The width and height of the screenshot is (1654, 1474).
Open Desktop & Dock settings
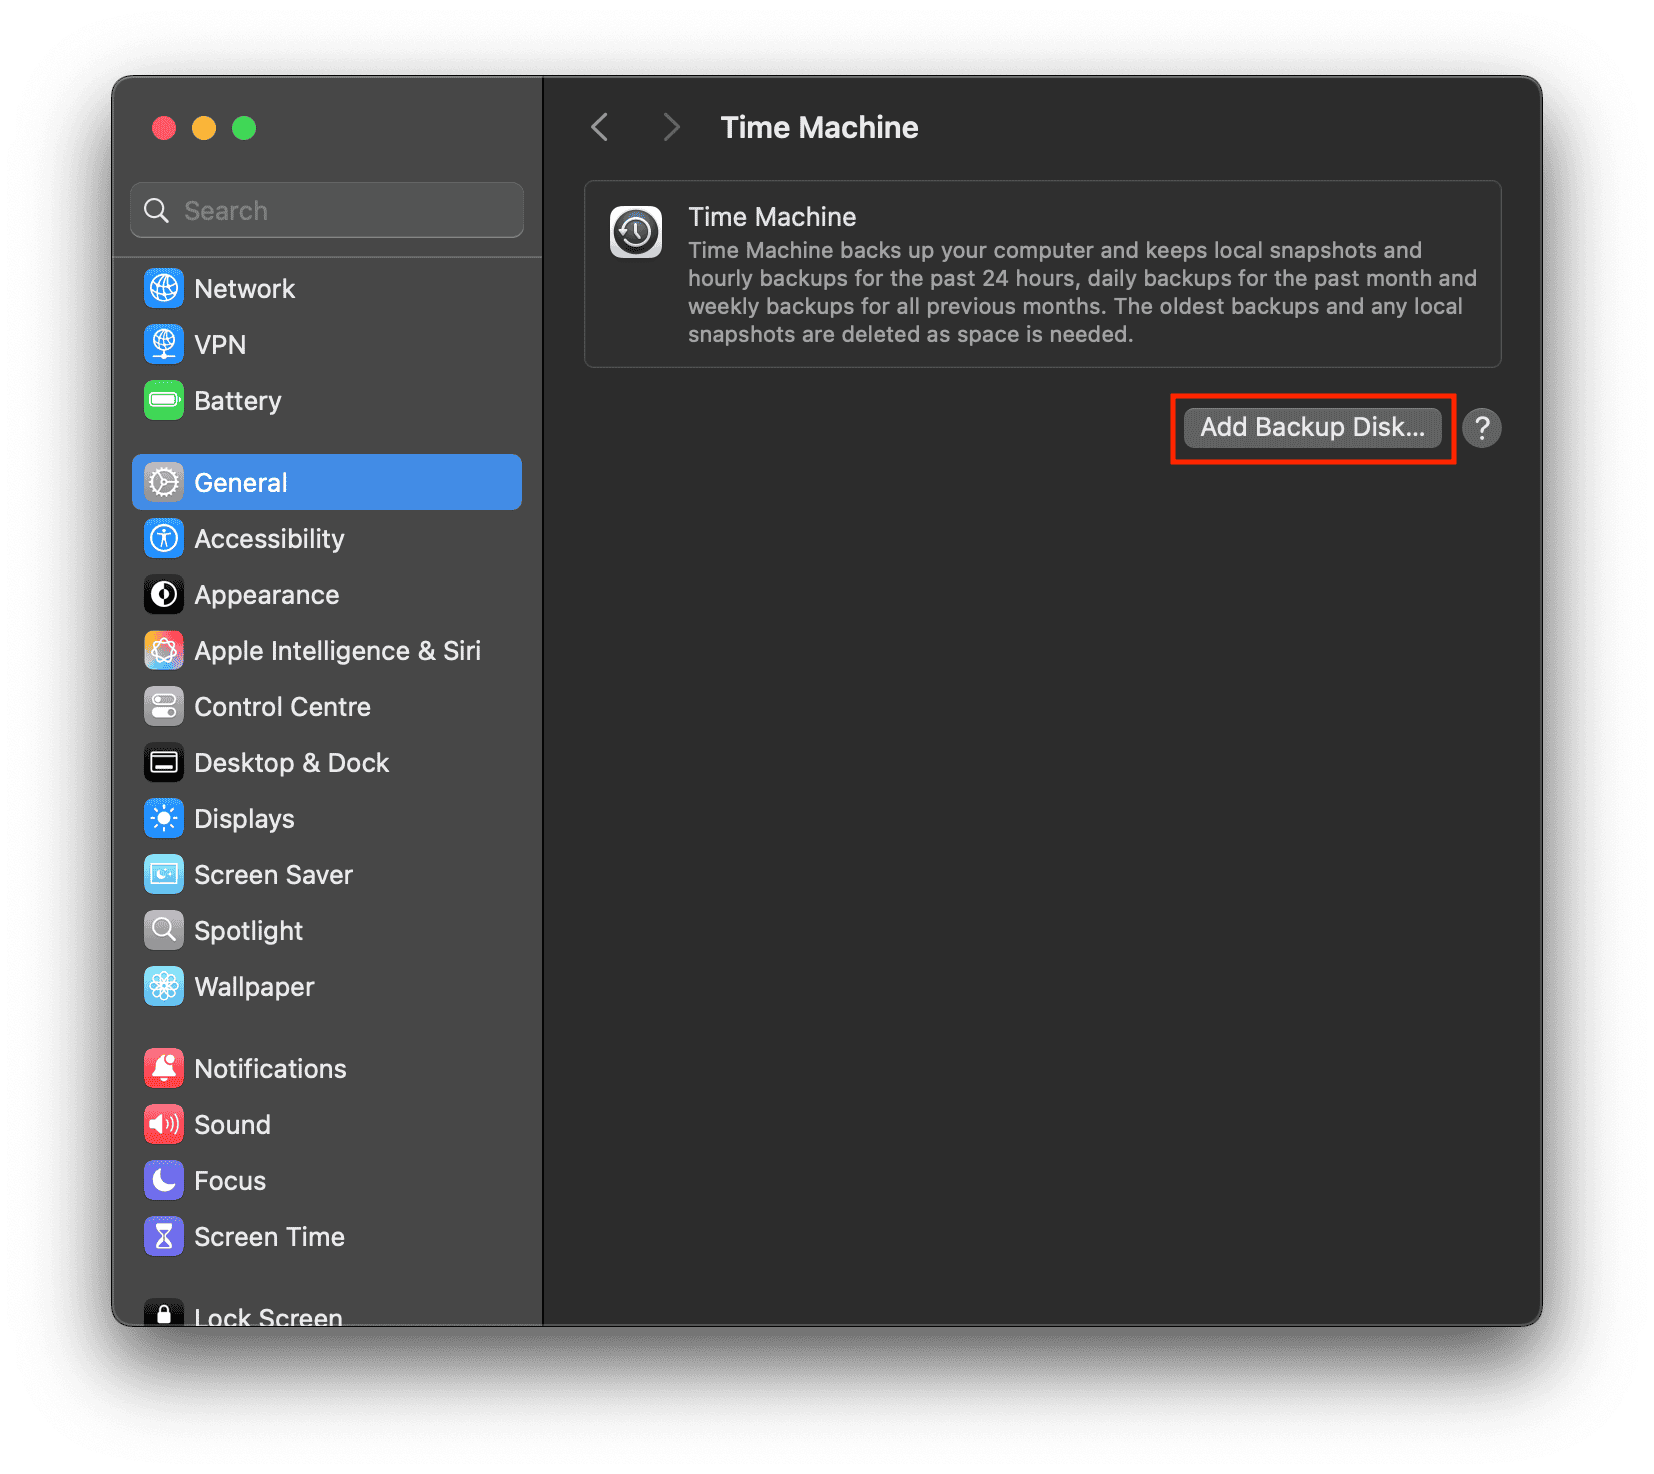(x=291, y=763)
